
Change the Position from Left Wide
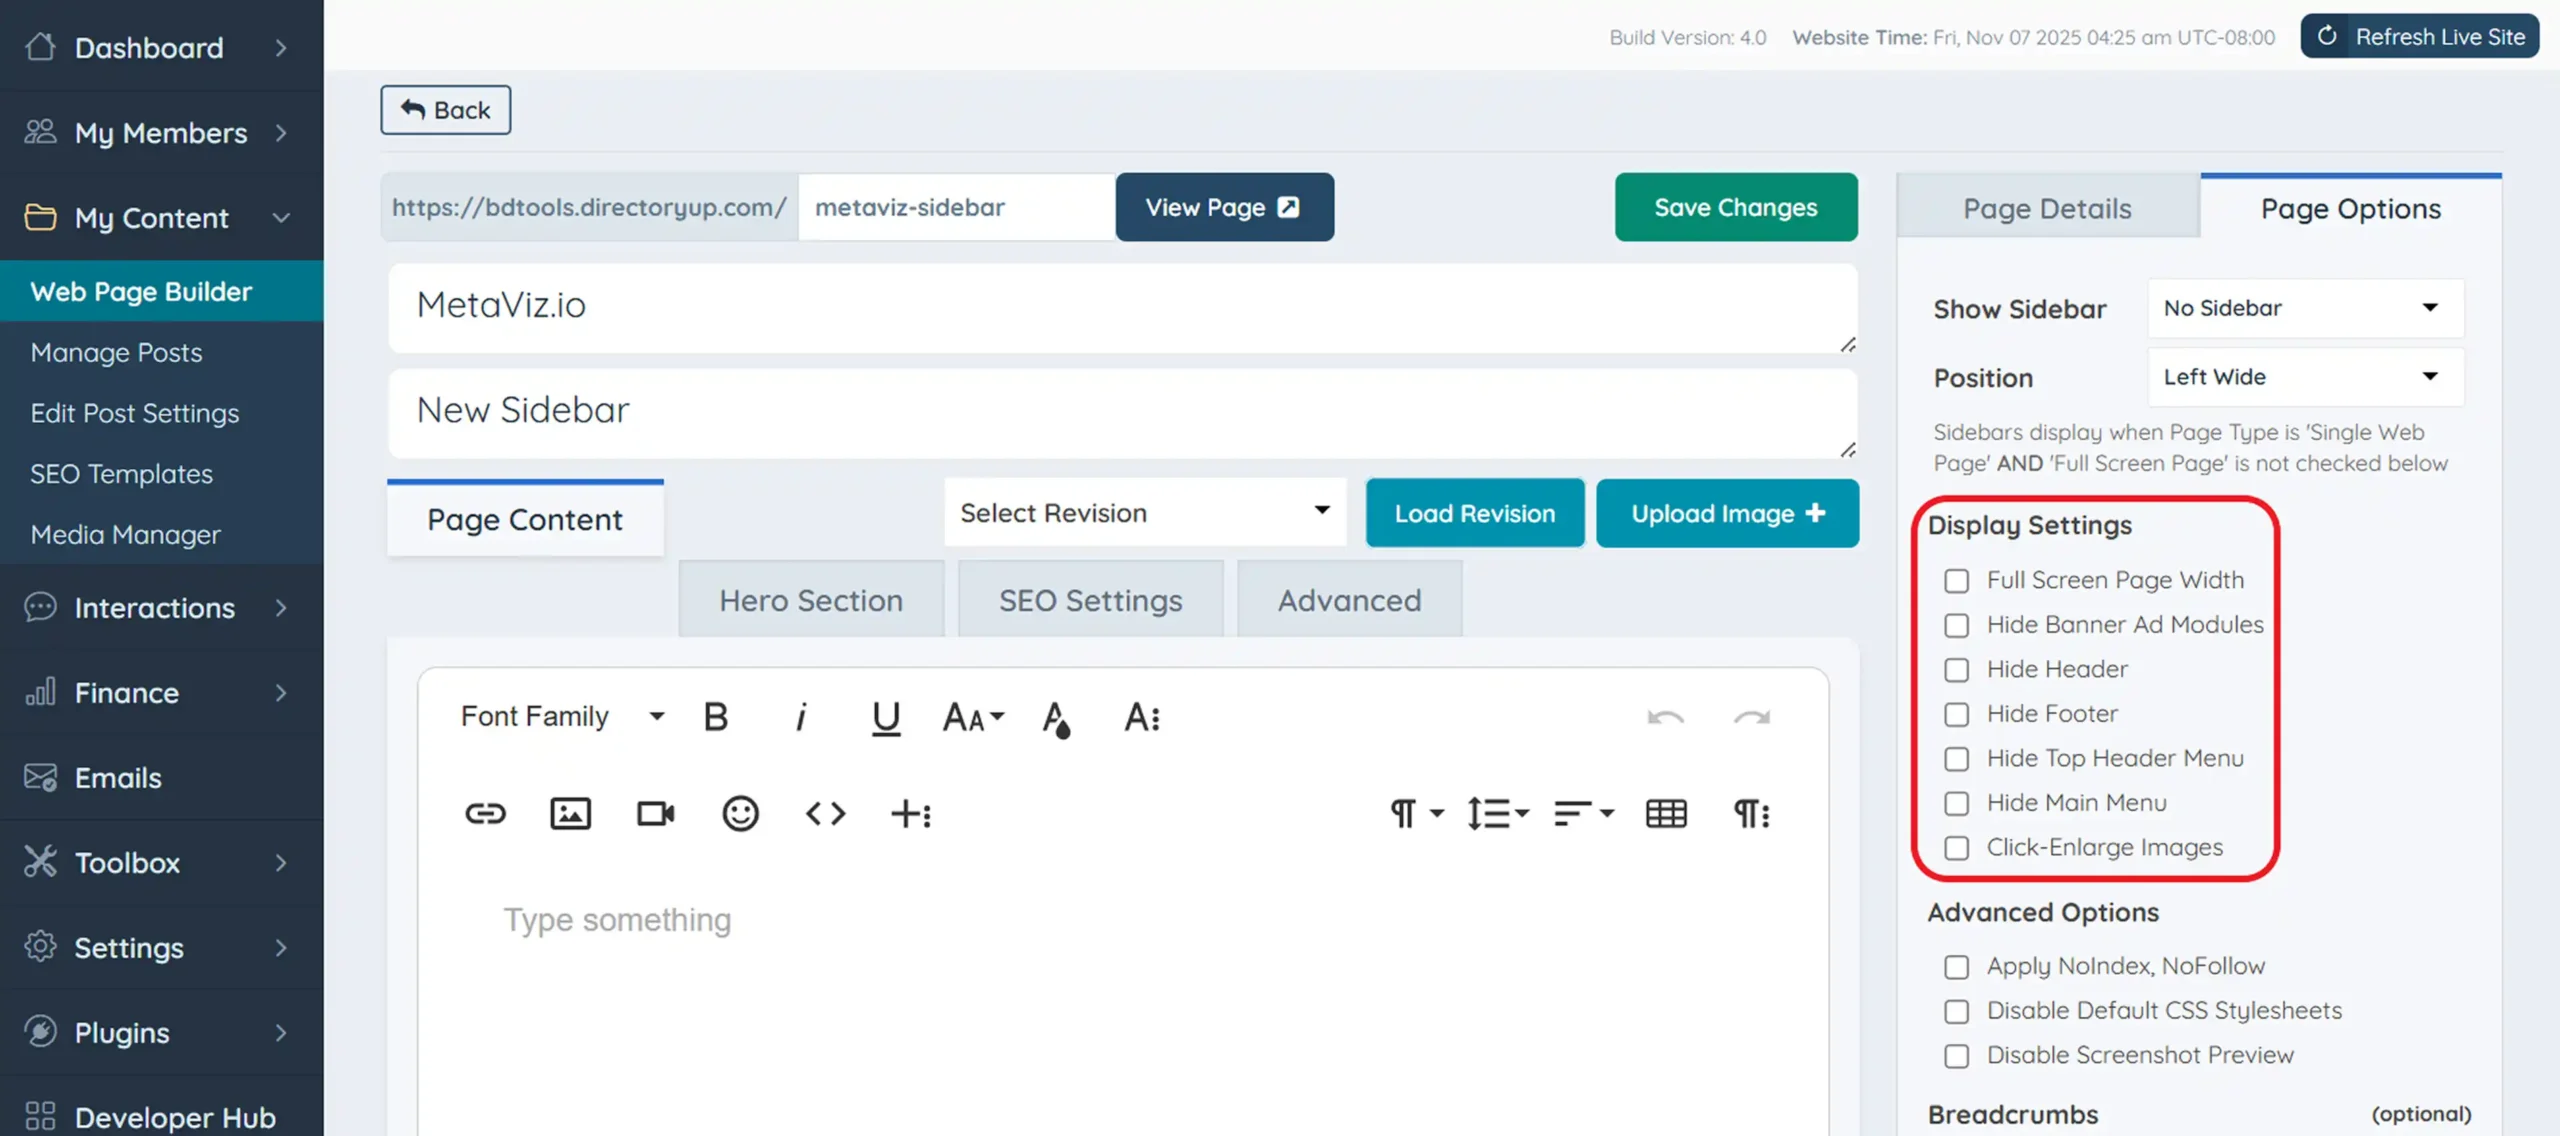click(2305, 377)
